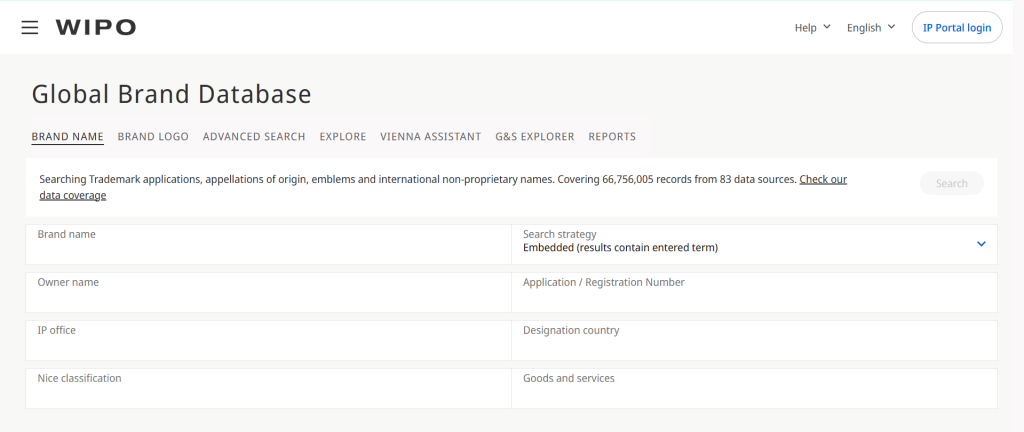1024x432 pixels.
Task: Click the IP Portal login button
Action: coord(957,28)
